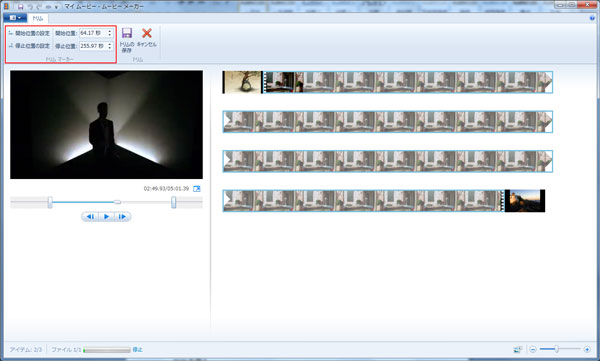Adjust stop position 255.97 spinner arrows
The width and height of the screenshot is (600, 361).
pyautogui.click(x=109, y=46)
